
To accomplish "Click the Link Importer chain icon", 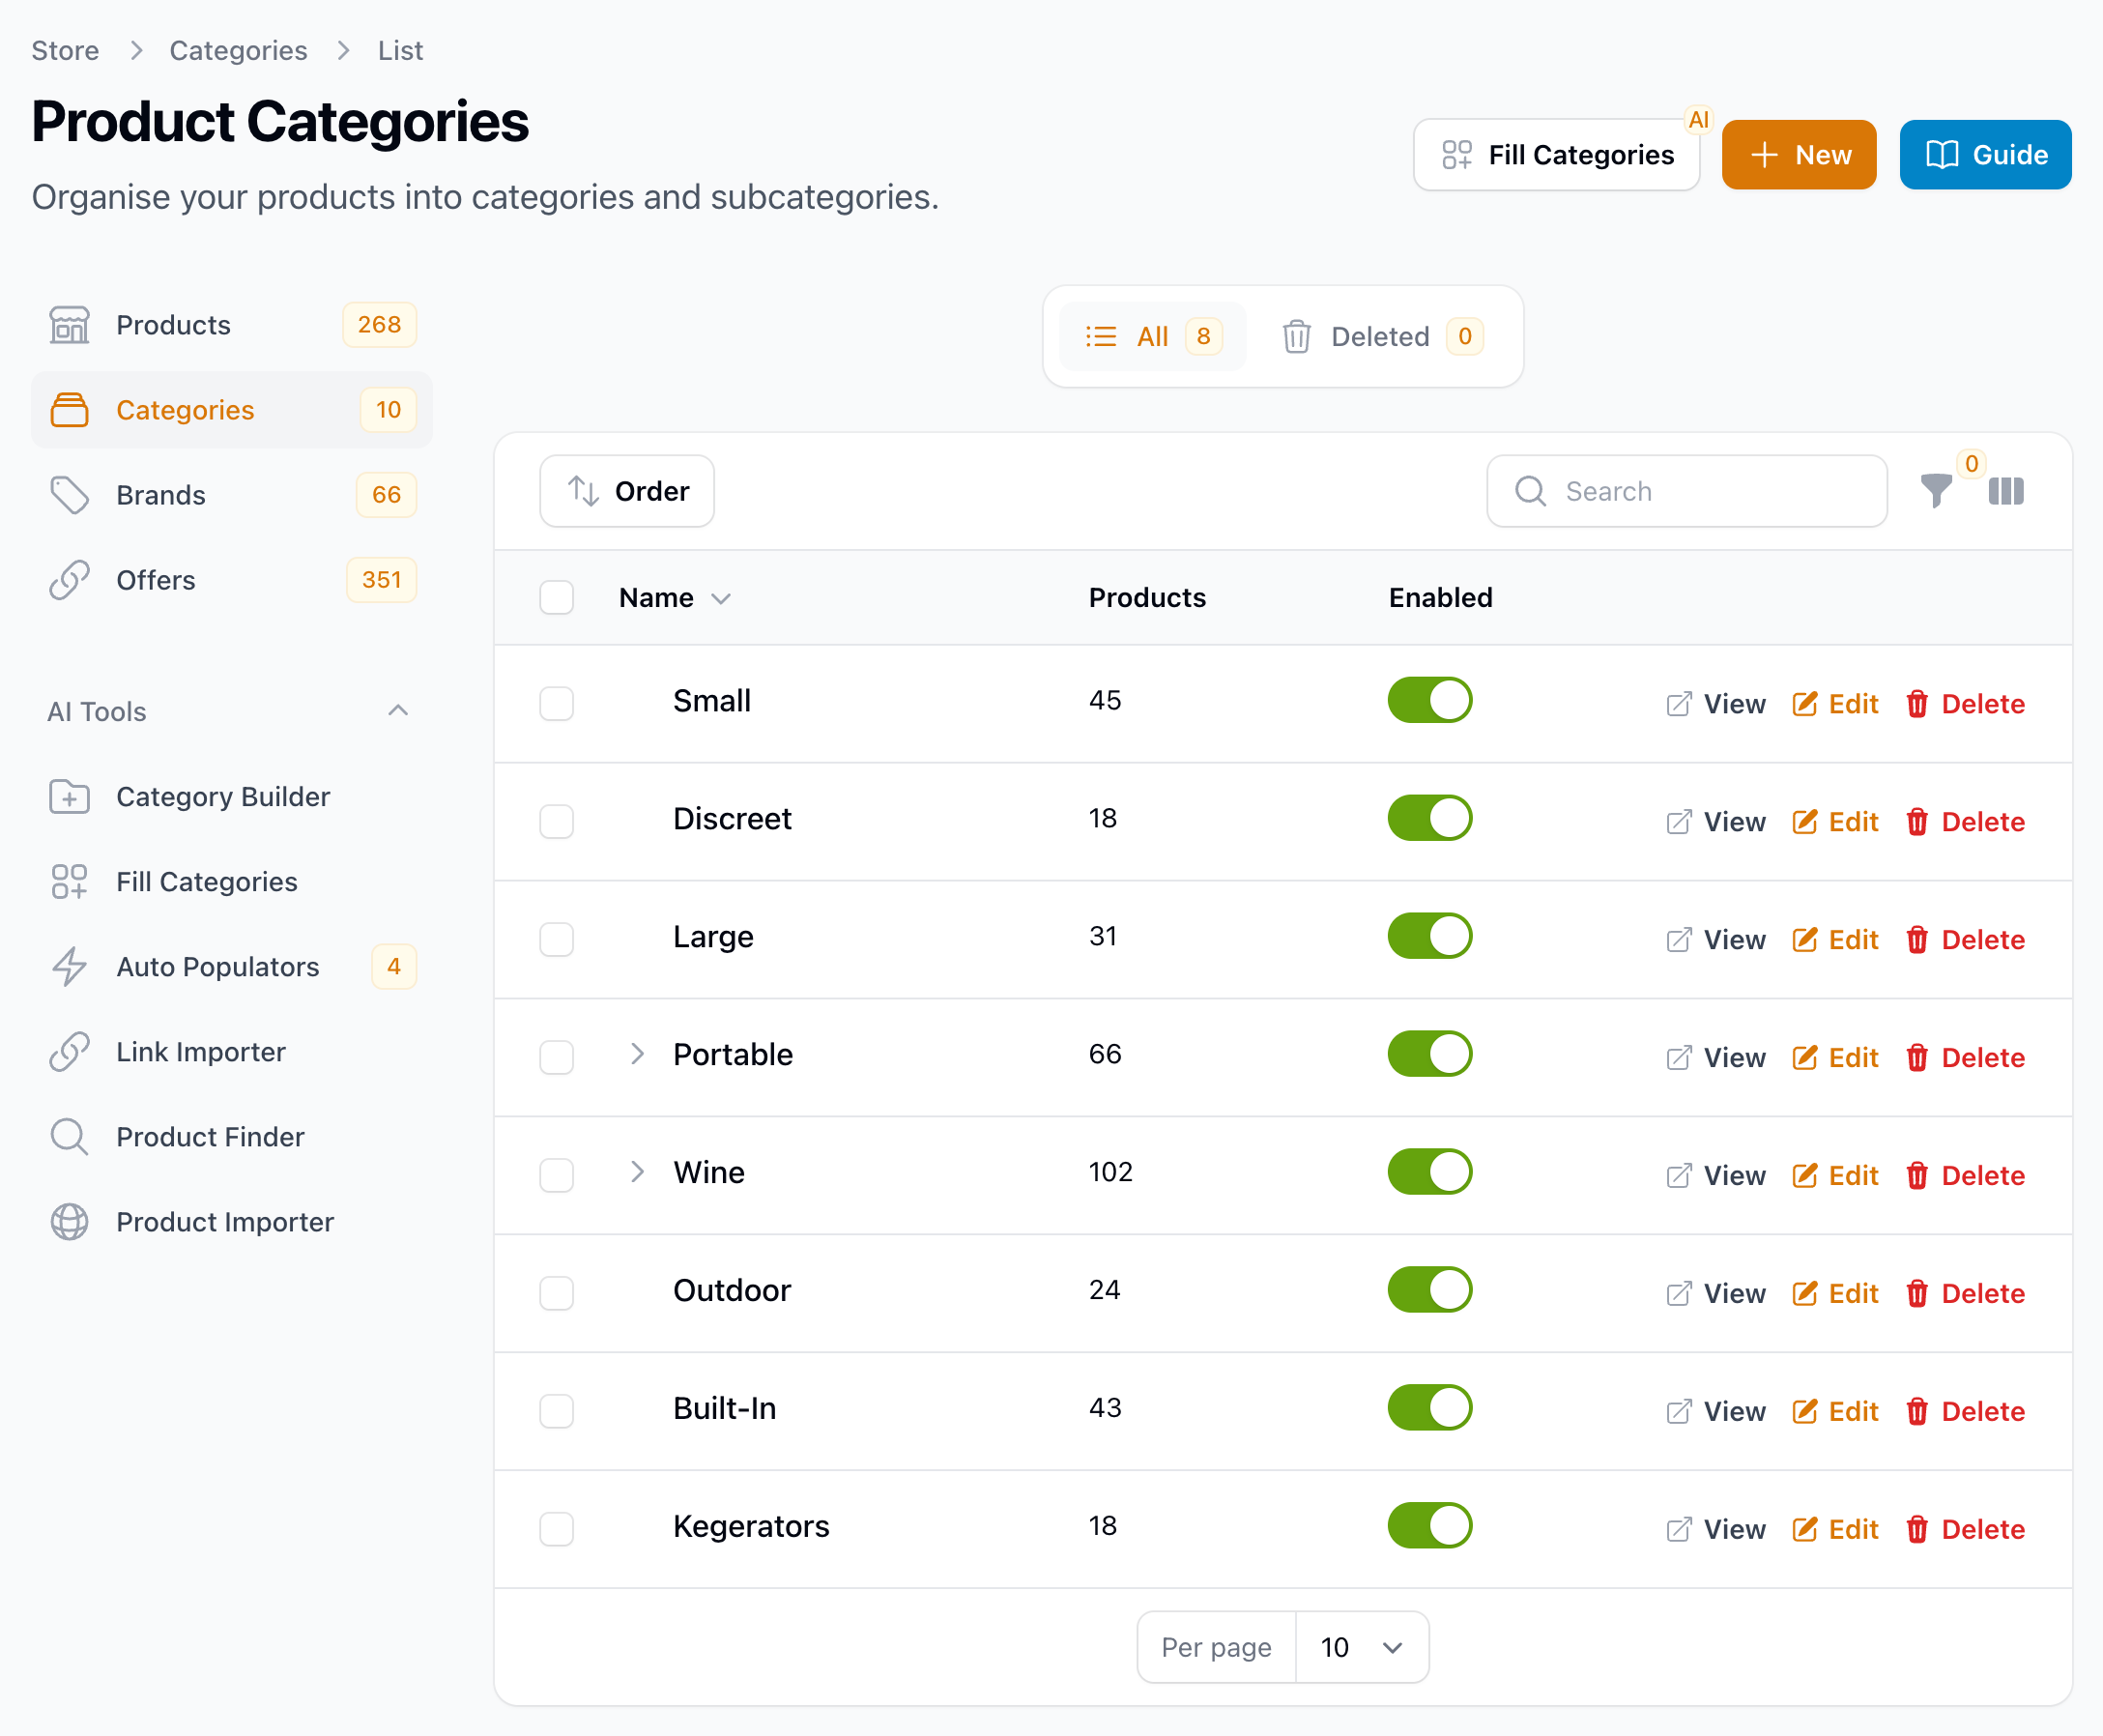I will (x=69, y=1052).
